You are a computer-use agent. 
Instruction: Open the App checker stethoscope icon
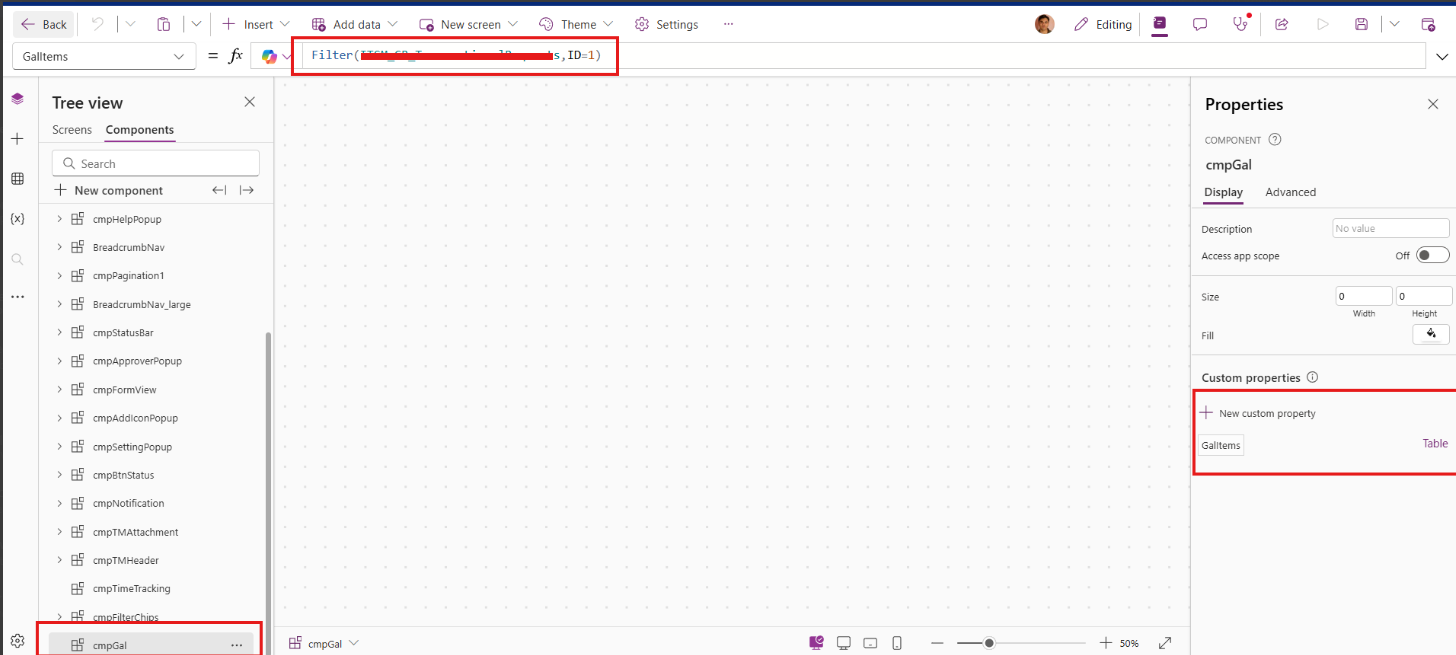pos(1241,24)
